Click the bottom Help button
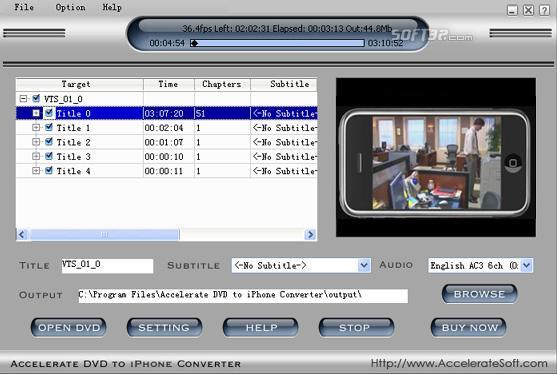Viewport: 557px width, 374px height. coord(261,327)
